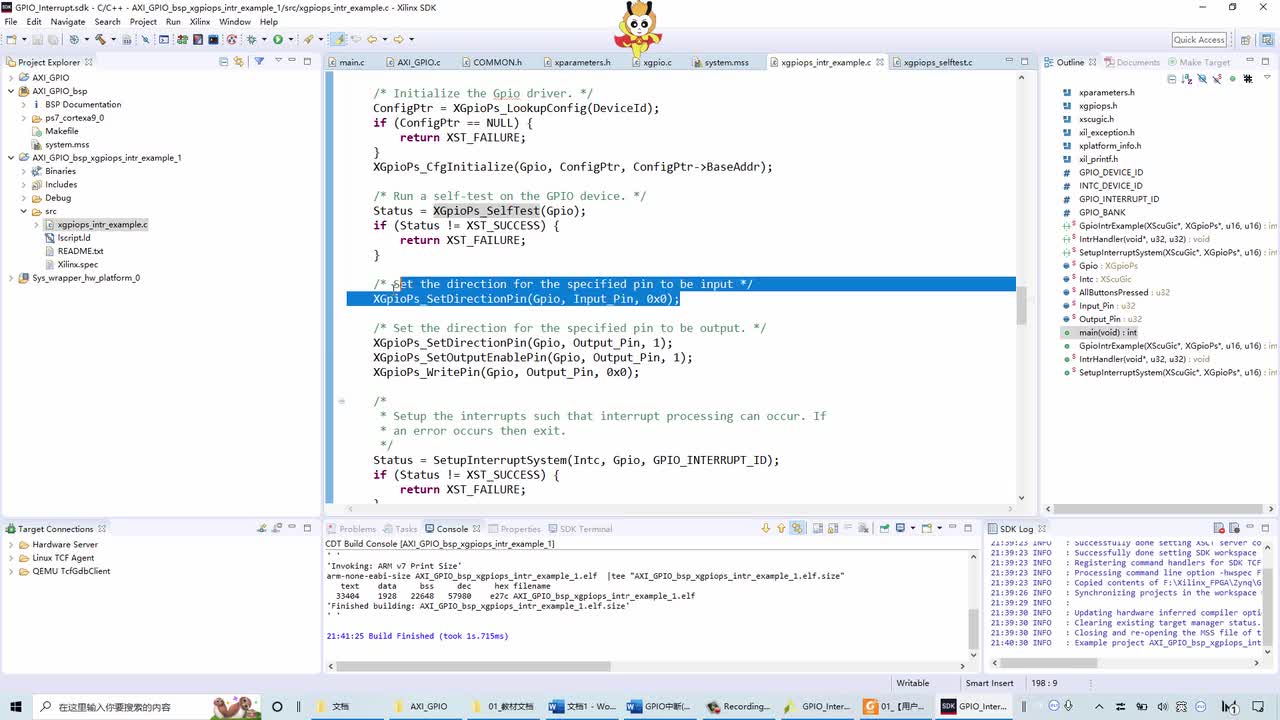Click the Console previous error up arrow
The width and height of the screenshot is (1280, 720).
click(x=781, y=528)
